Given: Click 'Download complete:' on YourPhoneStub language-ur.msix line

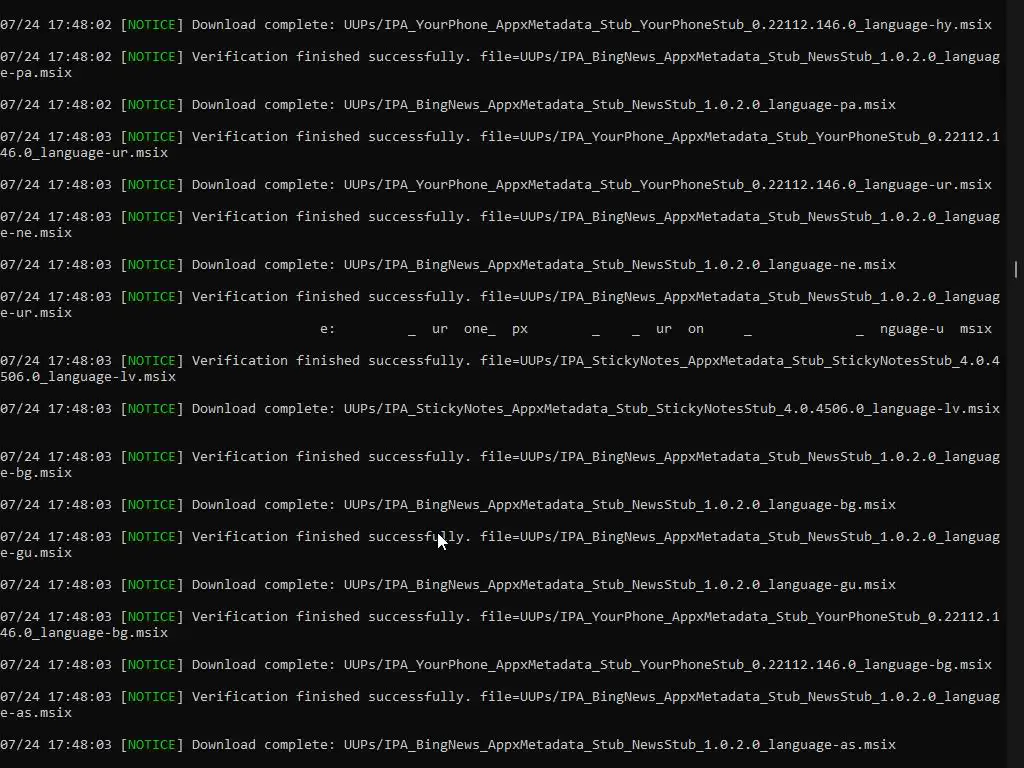Looking at the screenshot, I should tap(263, 185).
